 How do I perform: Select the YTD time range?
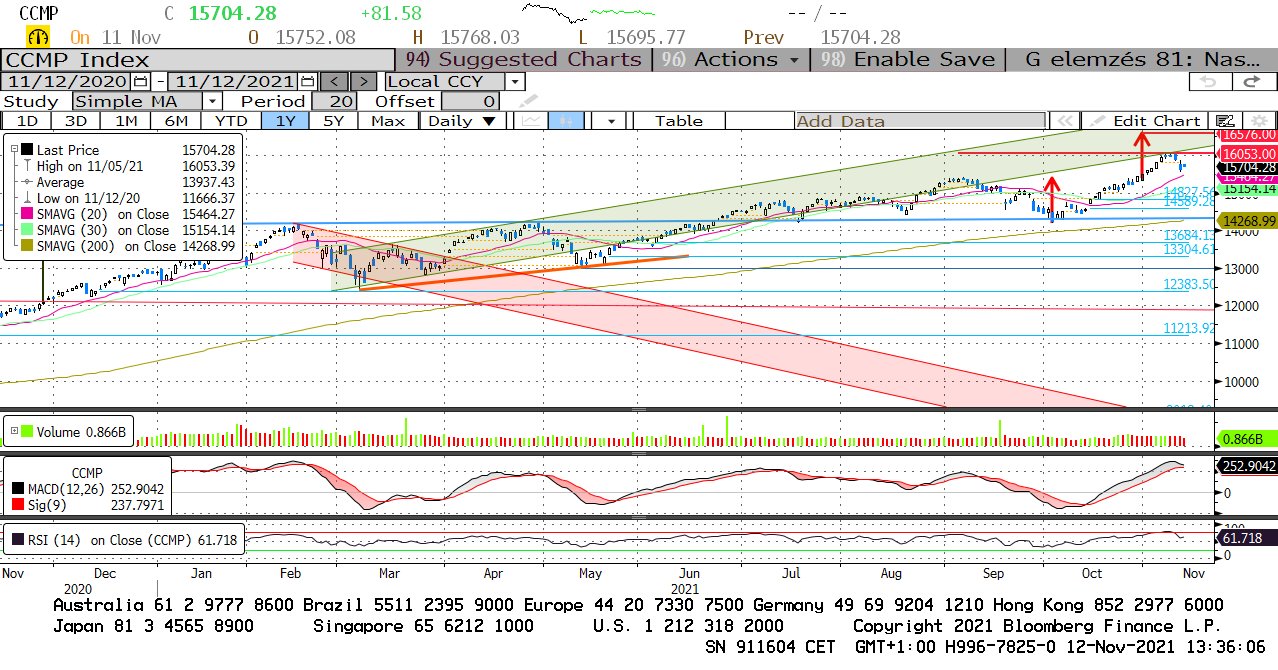coord(230,121)
